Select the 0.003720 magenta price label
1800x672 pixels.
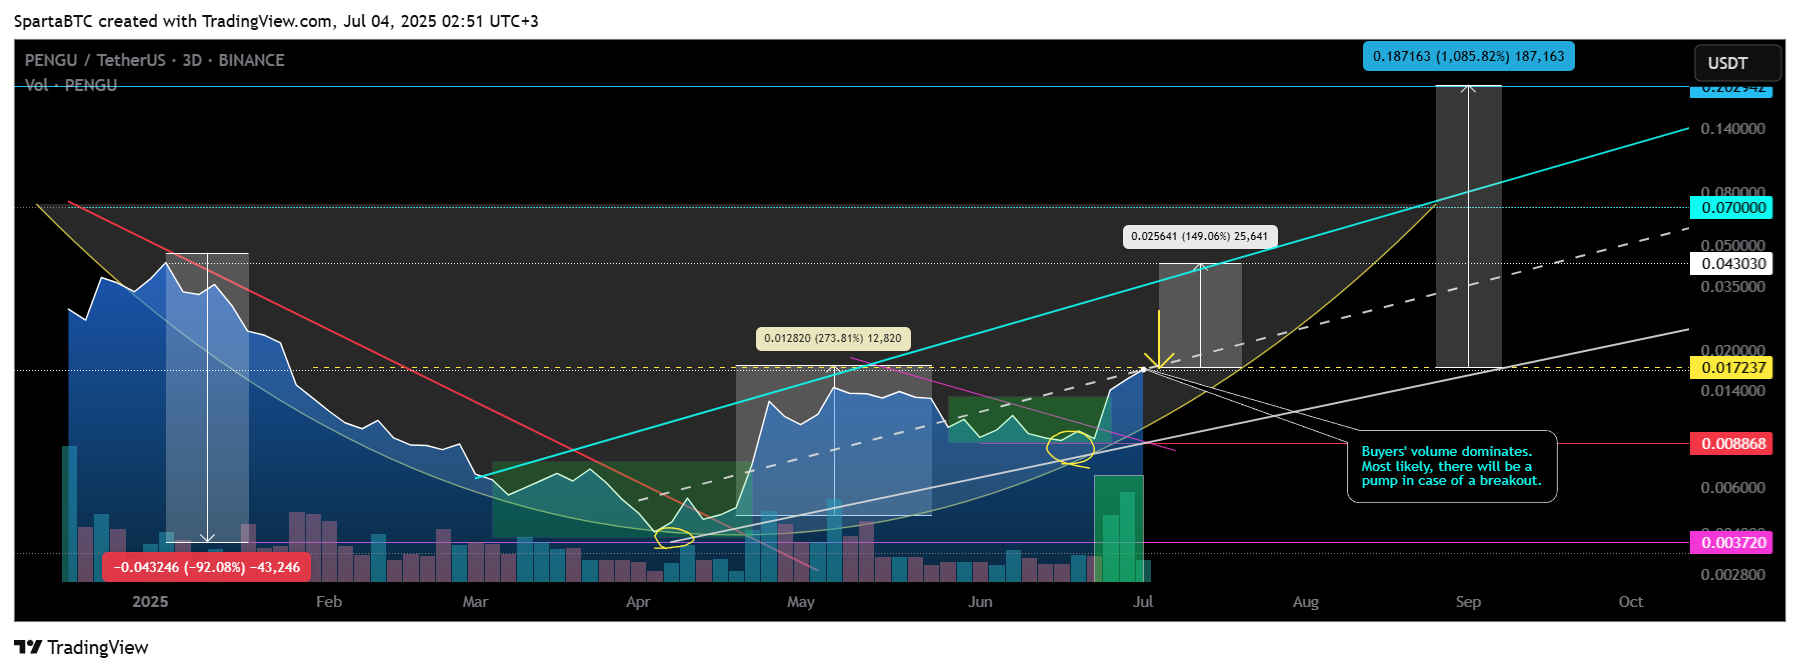click(1730, 542)
